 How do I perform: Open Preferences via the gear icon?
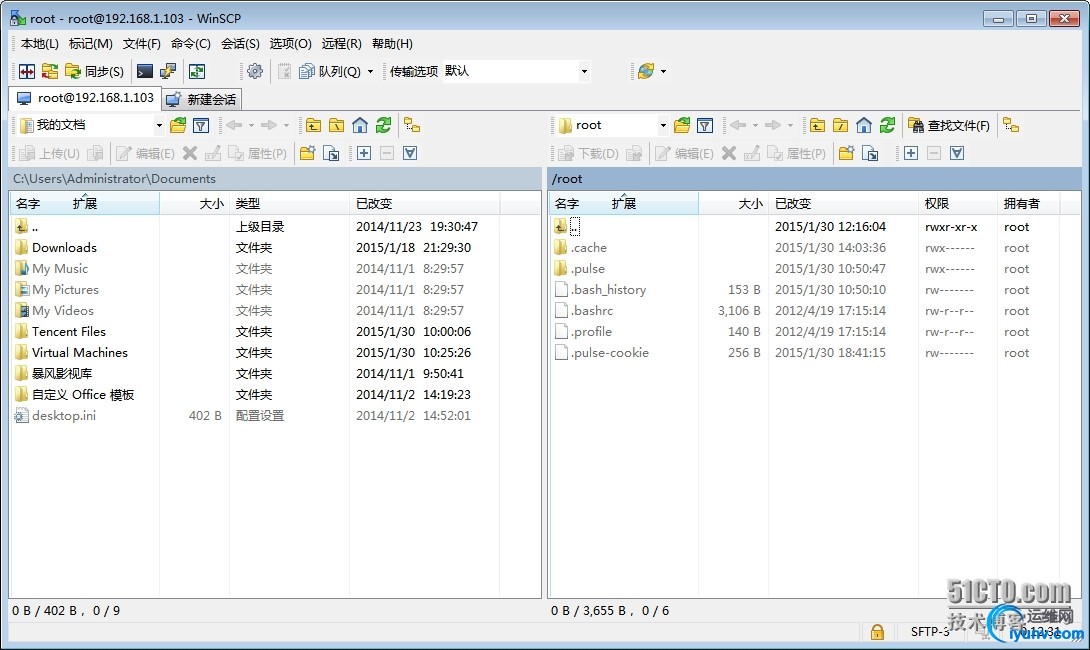coord(255,71)
